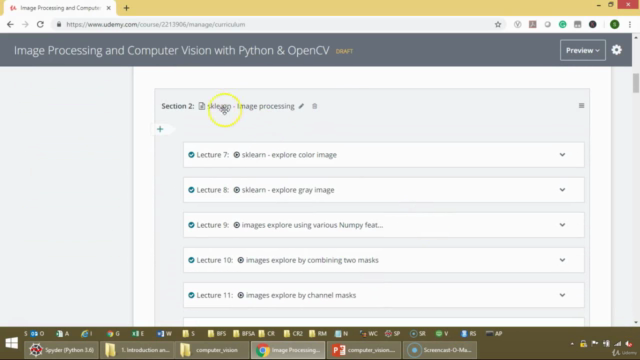This screenshot has height=360, width=640.
Task: Click the Lecture 9 video play icon
Action: 236,225
